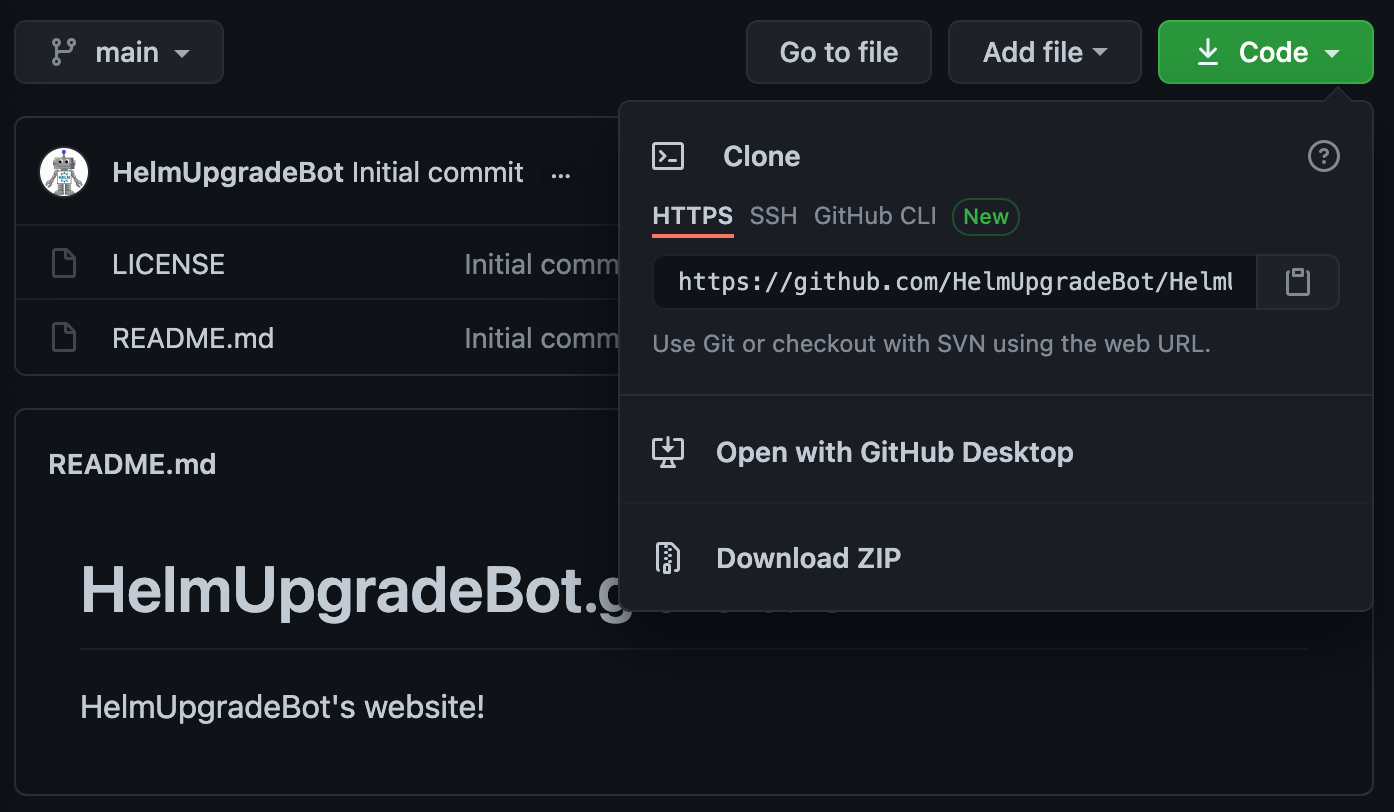Viewport: 1394px width, 812px height.
Task: Switch to the SSH clone tab
Action: (772, 216)
